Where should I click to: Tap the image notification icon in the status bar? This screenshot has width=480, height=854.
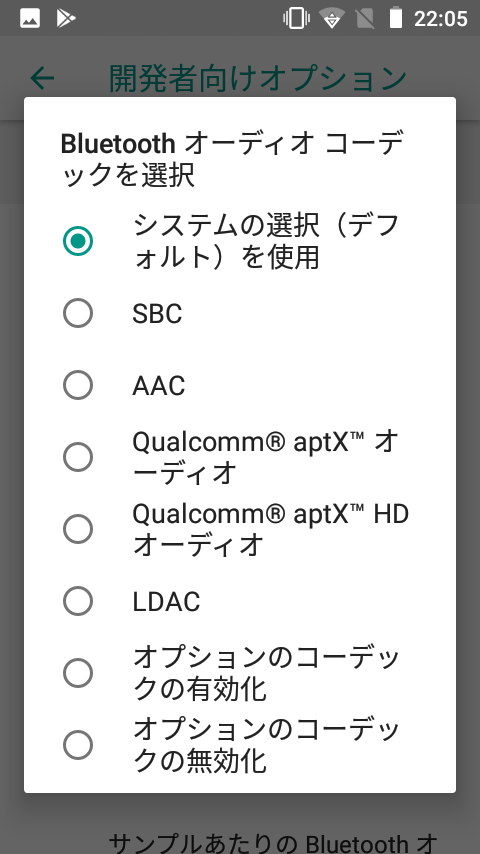click(x=30, y=19)
